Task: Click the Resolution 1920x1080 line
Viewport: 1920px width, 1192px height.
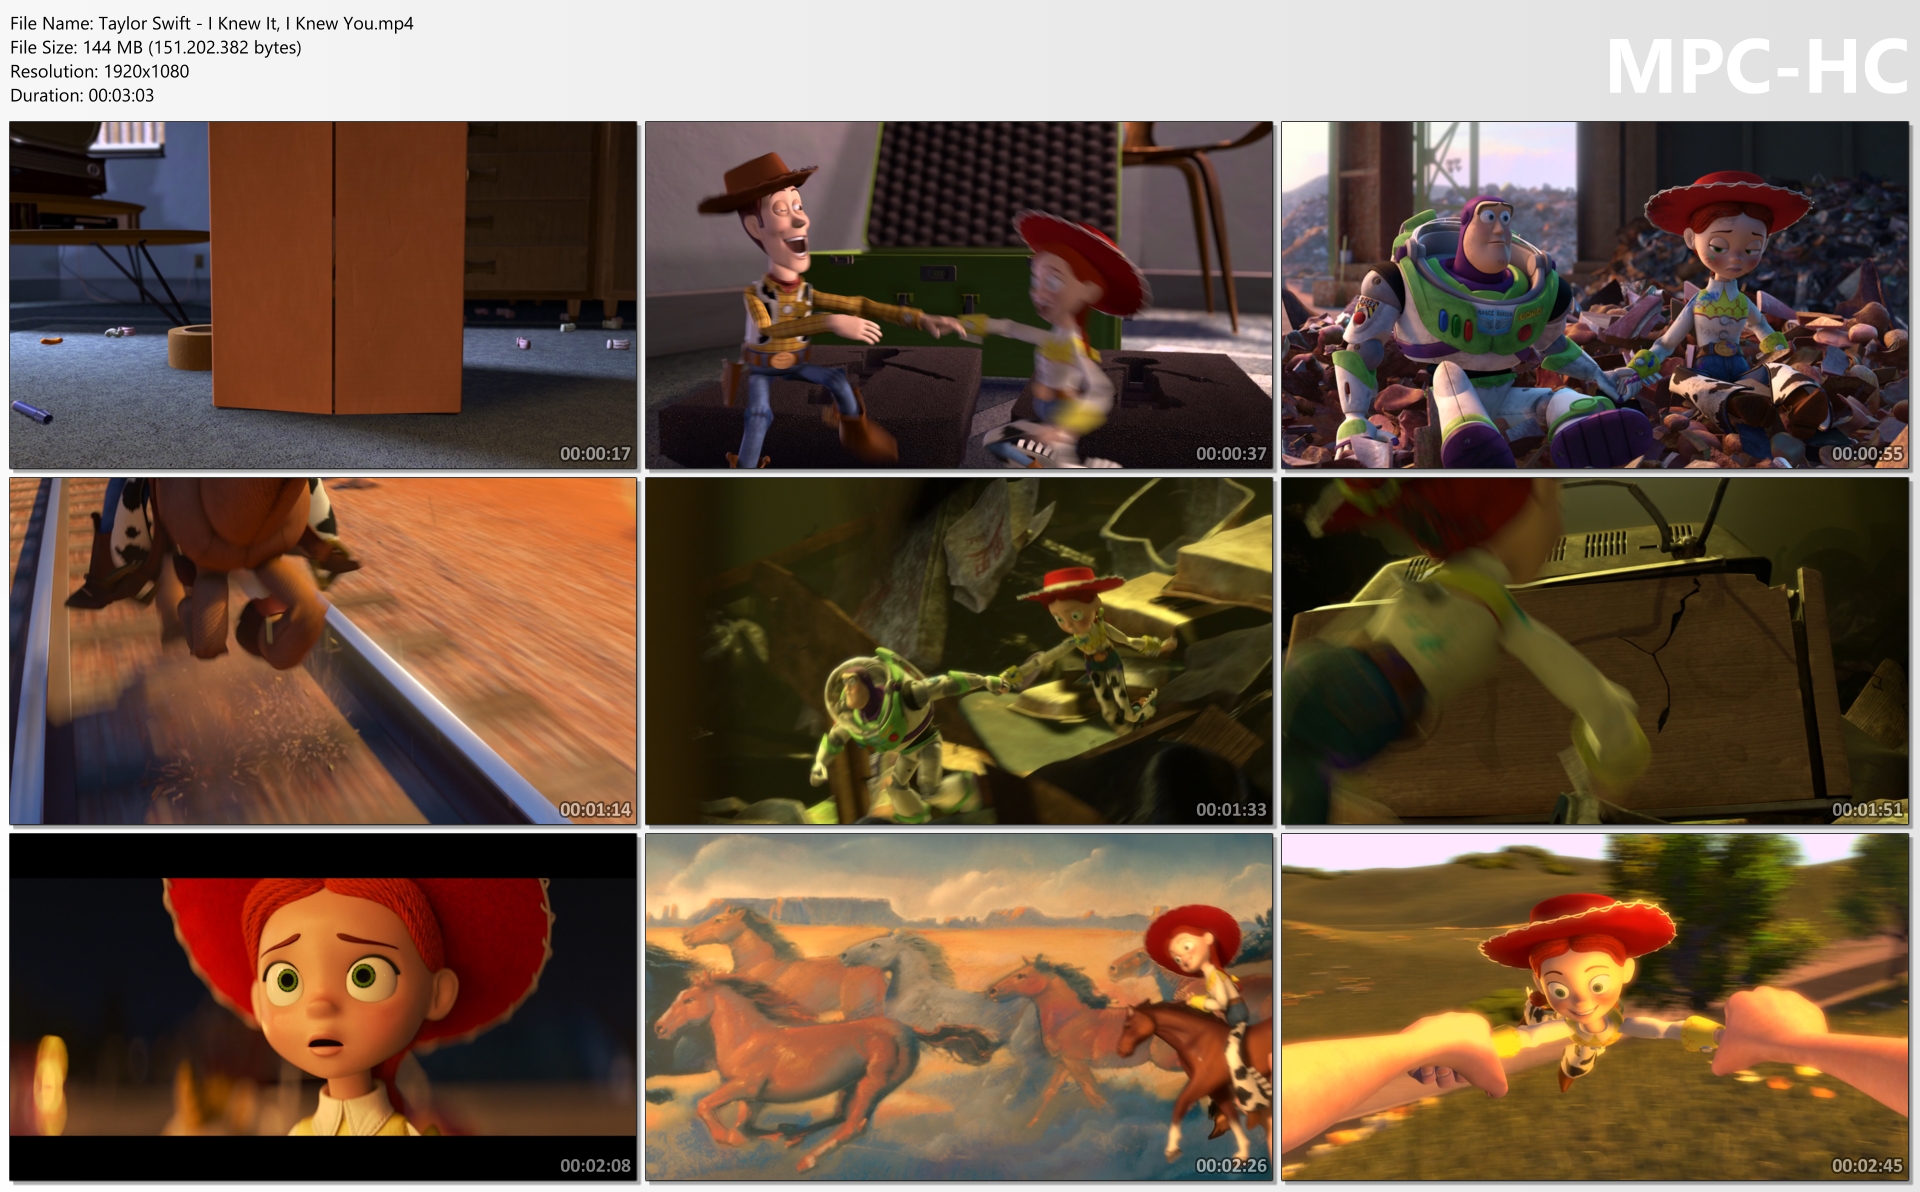Action: [100, 71]
